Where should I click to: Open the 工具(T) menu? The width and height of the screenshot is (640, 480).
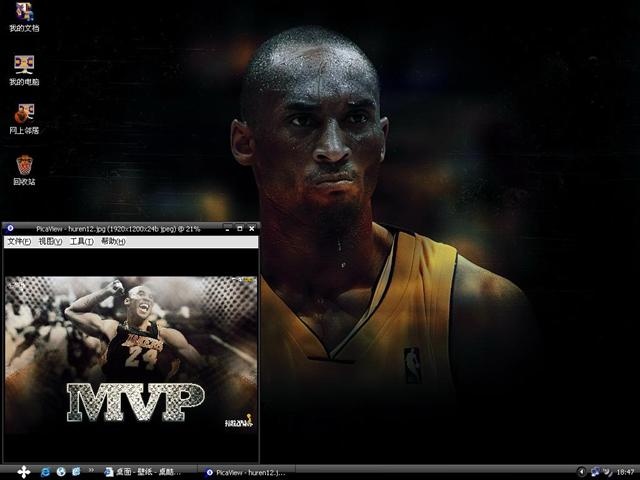pos(82,241)
